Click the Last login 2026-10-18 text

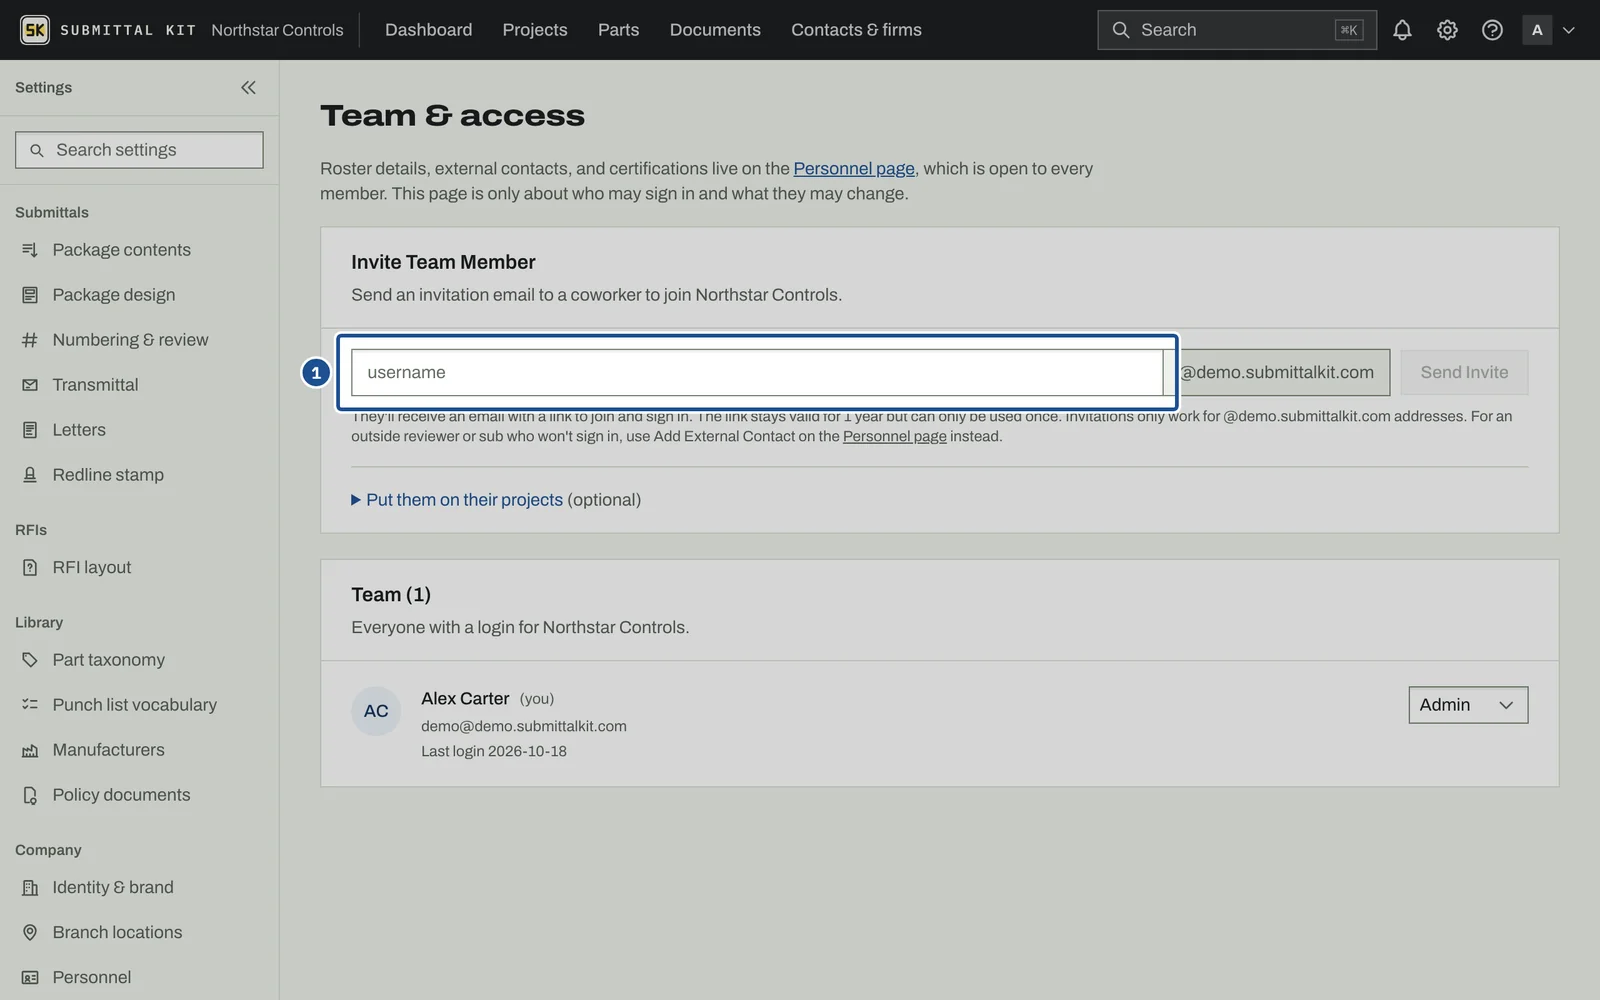(494, 751)
